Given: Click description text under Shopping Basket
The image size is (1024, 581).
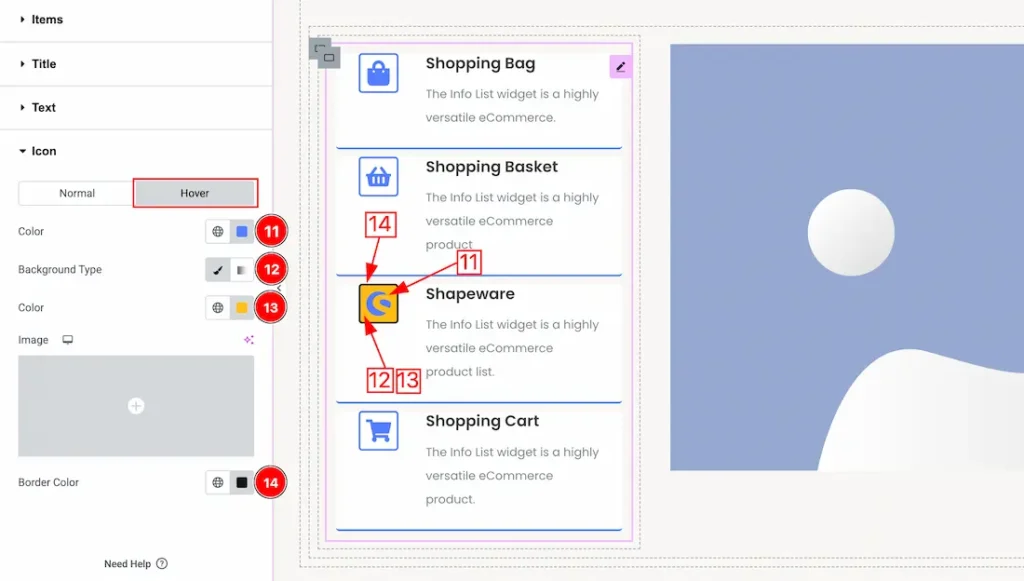Looking at the screenshot, I should tap(512, 221).
